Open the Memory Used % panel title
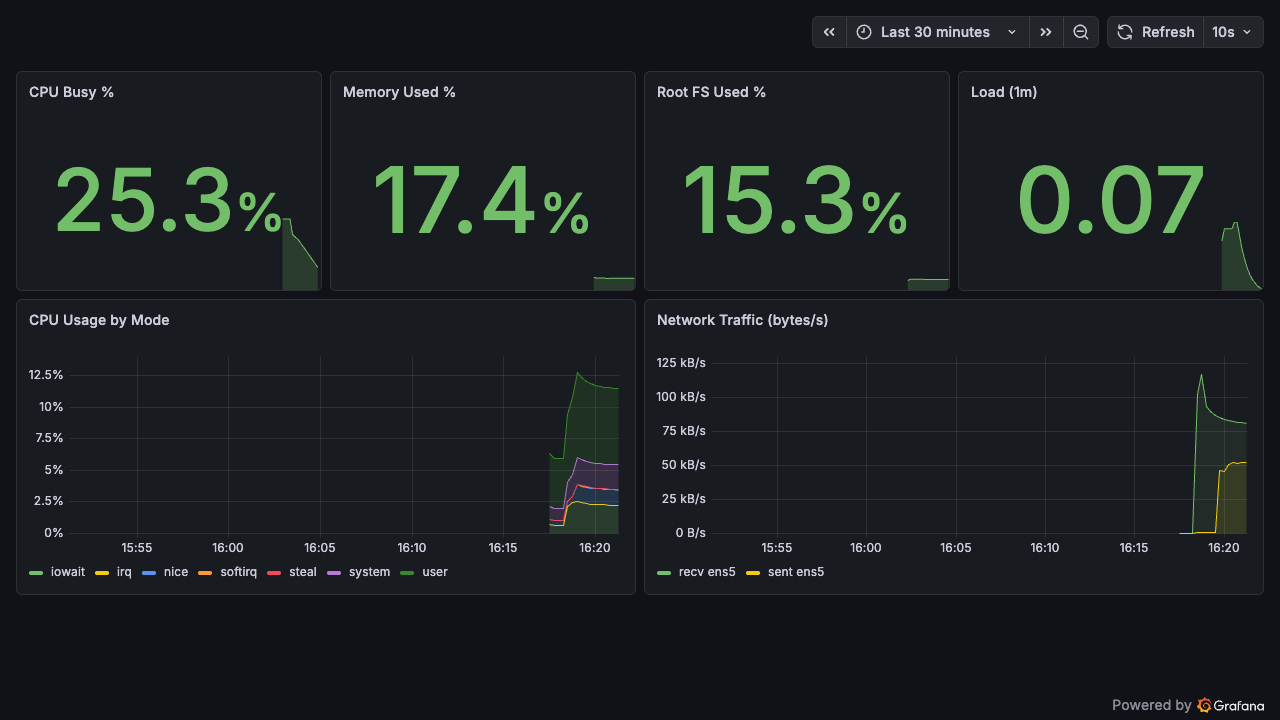Screen dimensions: 1280x720 coord(399,92)
